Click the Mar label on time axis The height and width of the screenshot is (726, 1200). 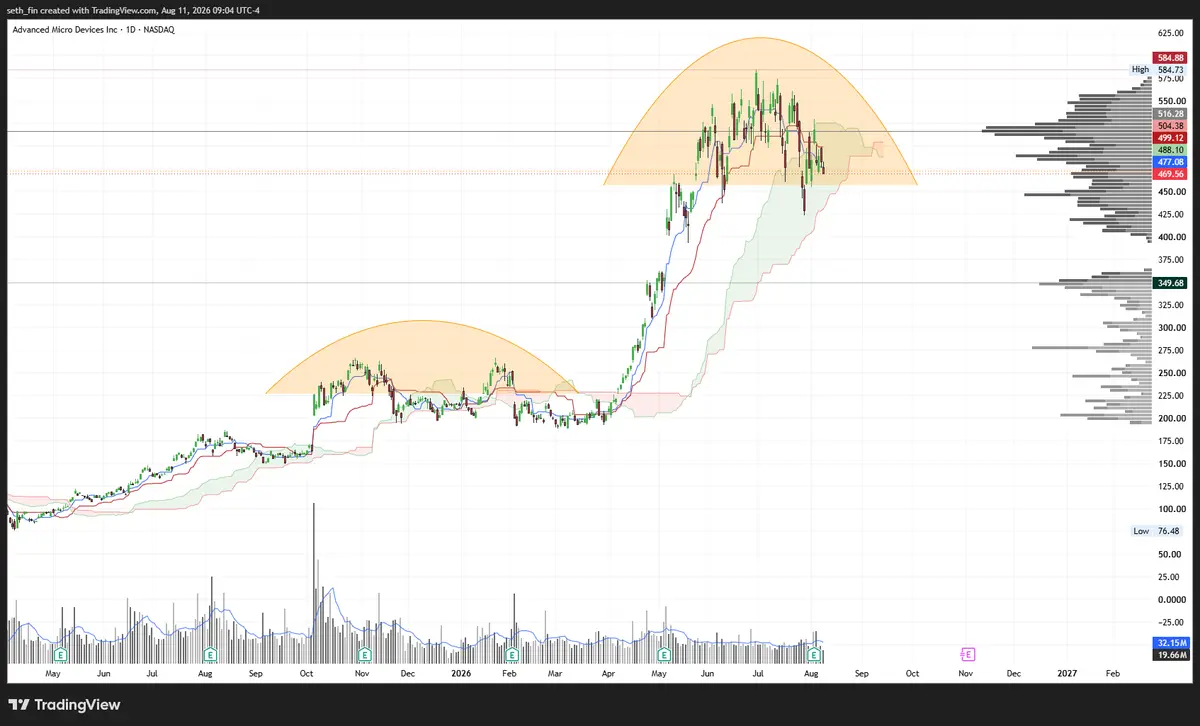pos(556,674)
